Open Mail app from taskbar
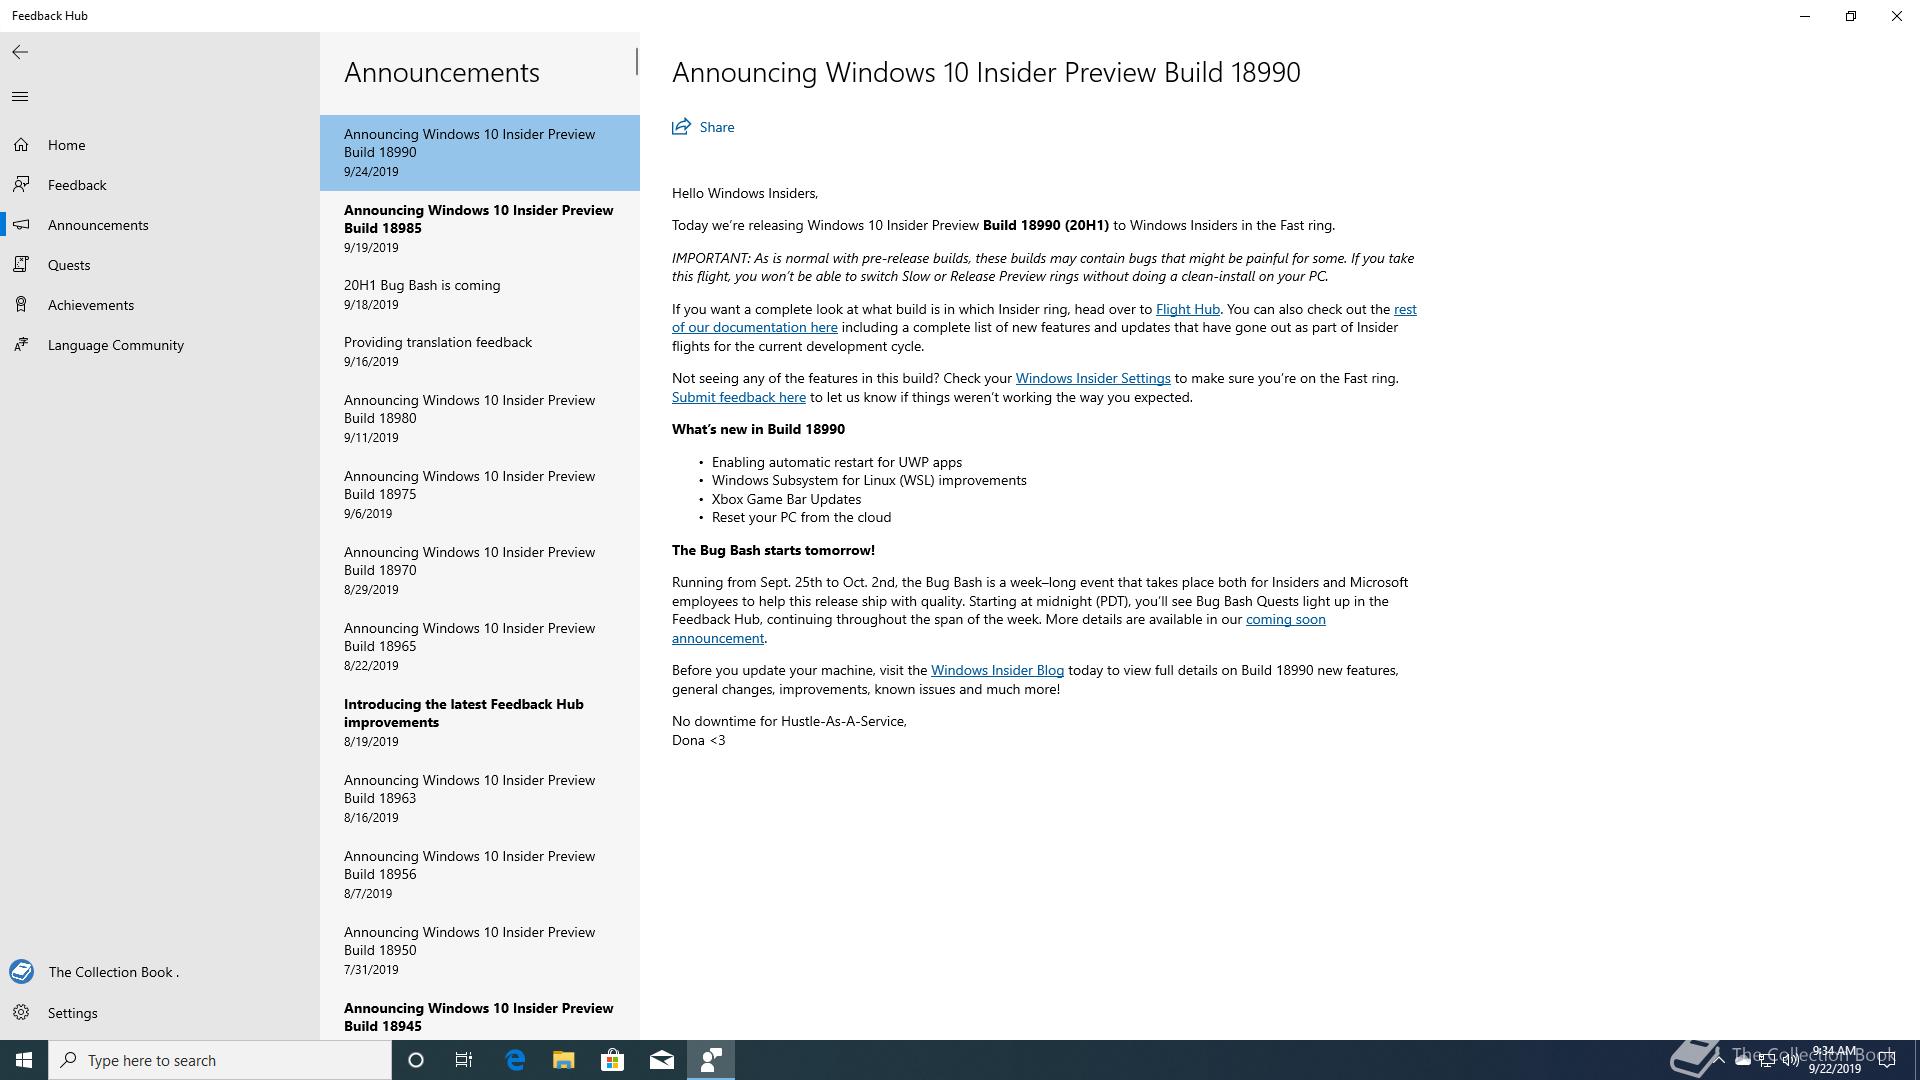Image resolution: width=1920 pixels, height=1080 pixels. (x=662, y=1060)
